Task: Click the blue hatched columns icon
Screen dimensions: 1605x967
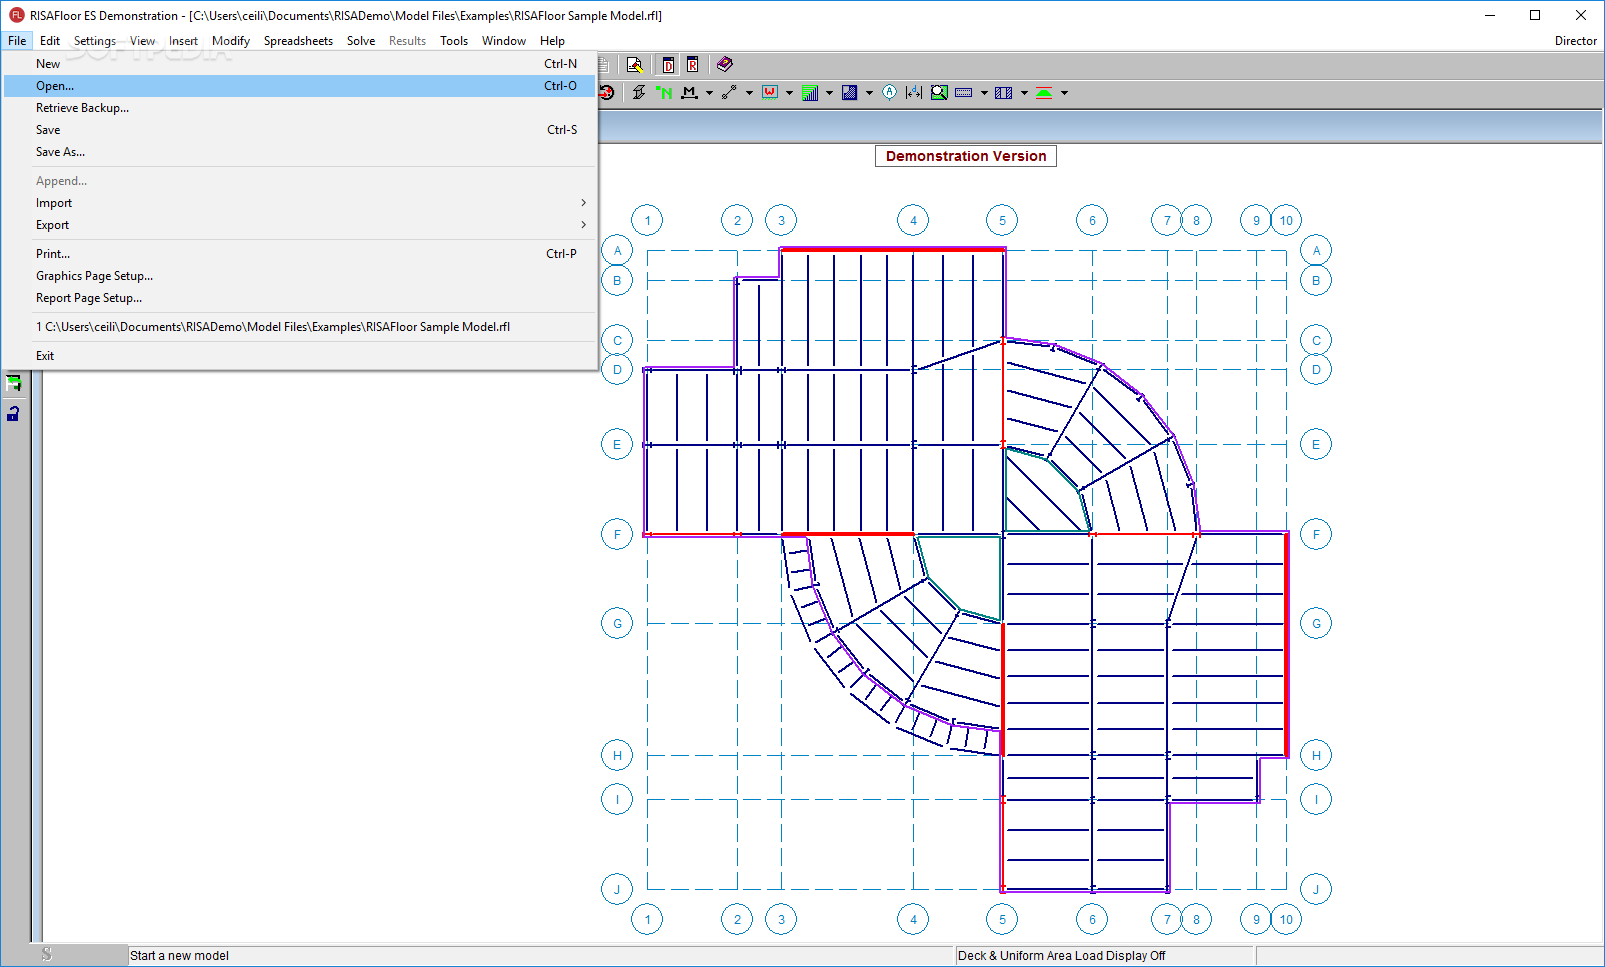Action: [x=1004, y=92]
